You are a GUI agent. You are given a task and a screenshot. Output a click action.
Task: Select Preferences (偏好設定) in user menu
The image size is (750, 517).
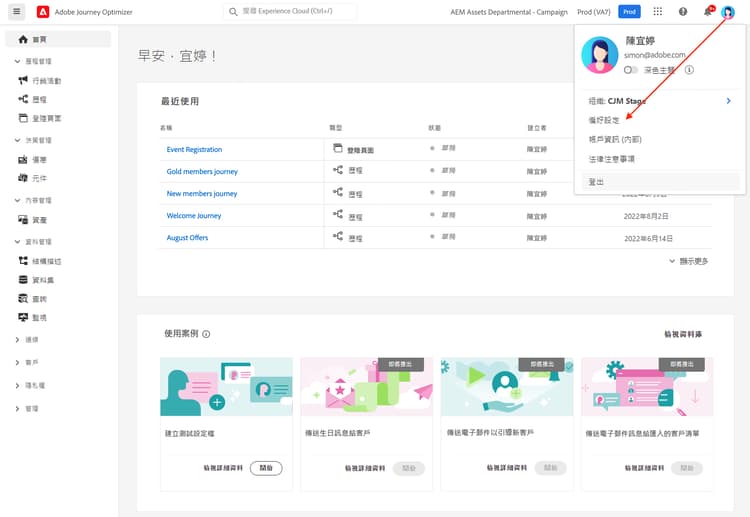click(x=604, y=120)
